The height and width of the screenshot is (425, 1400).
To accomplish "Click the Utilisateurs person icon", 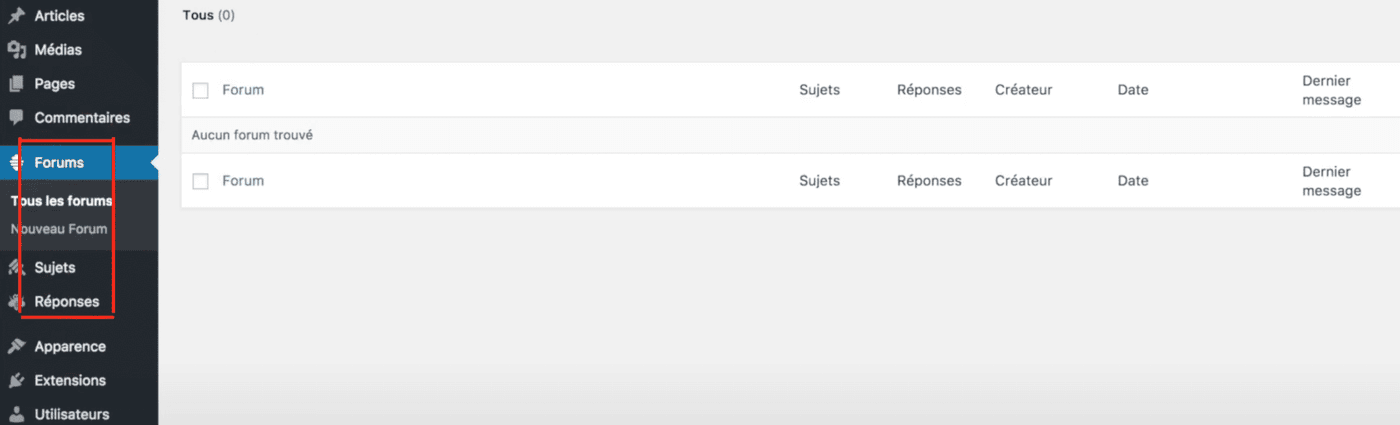I will pyautogui.click(x=16, y=414).
